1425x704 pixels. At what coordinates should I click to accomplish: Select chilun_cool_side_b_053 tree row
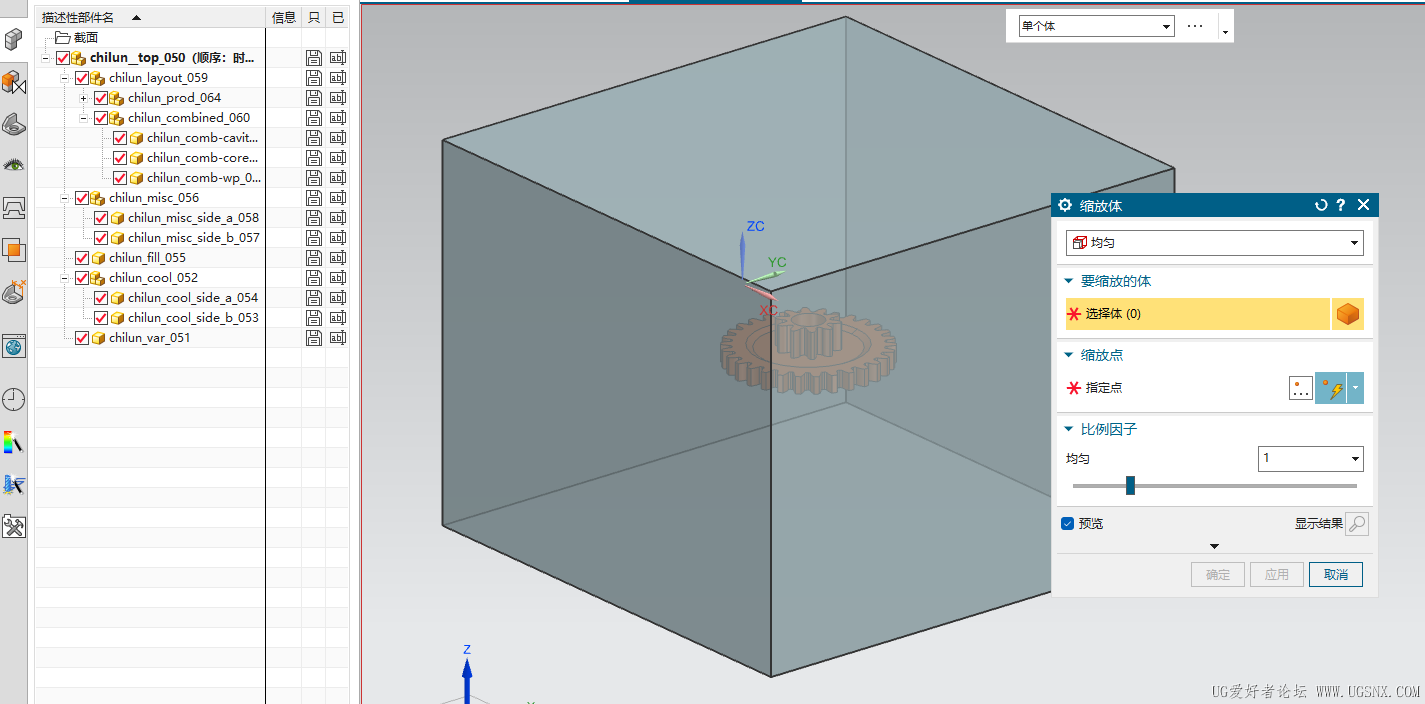[184, 318]
